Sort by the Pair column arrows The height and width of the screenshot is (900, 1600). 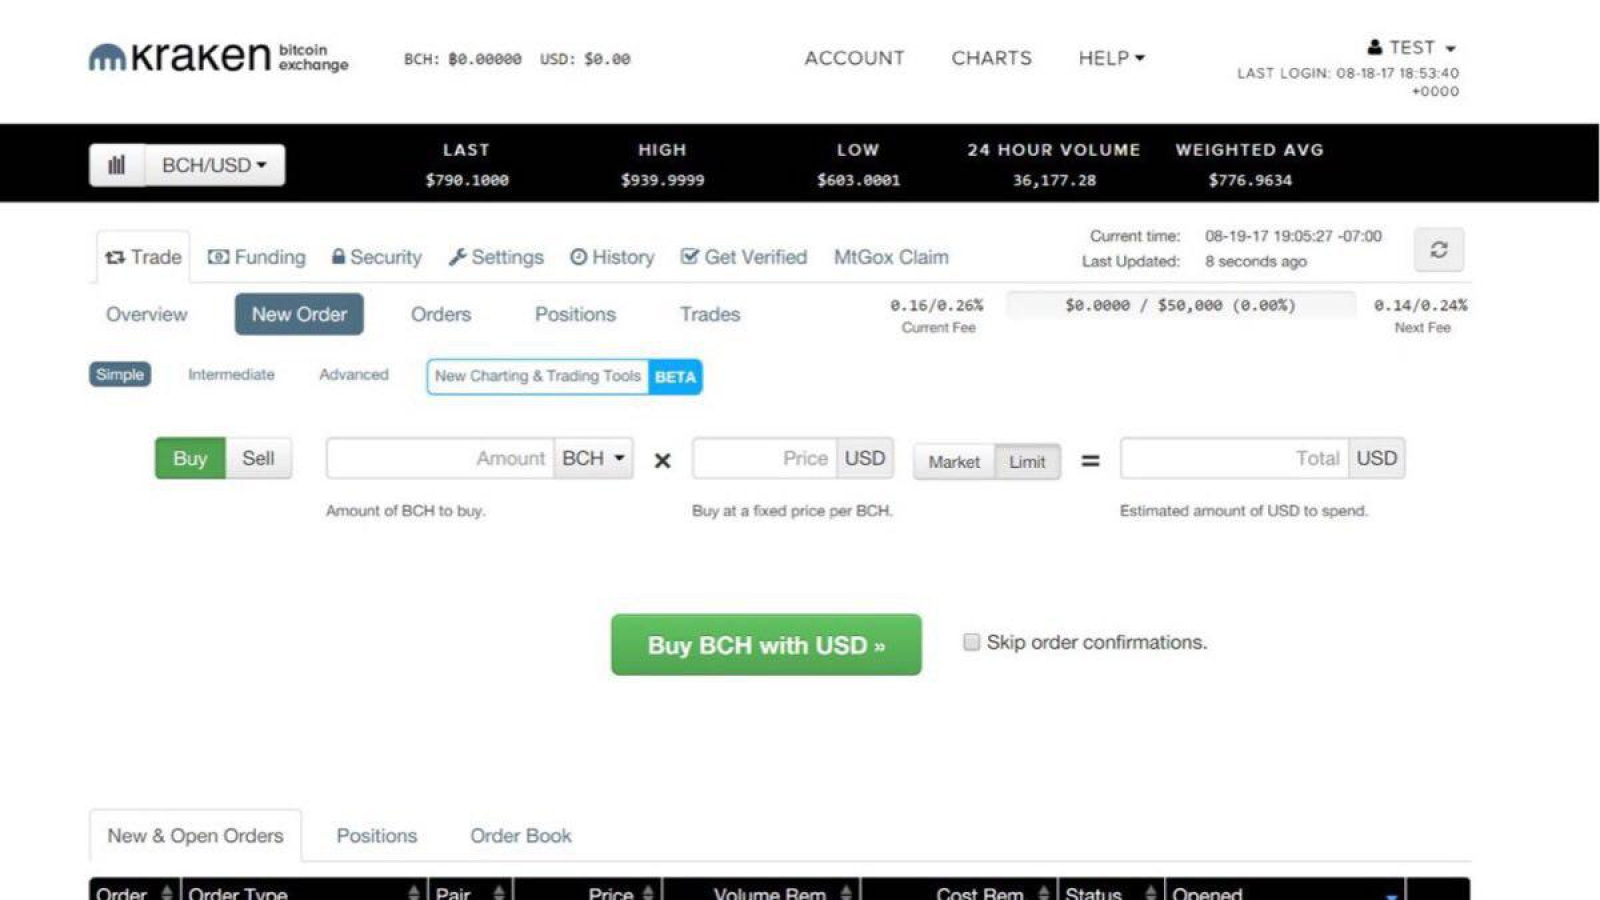[499, 893]
